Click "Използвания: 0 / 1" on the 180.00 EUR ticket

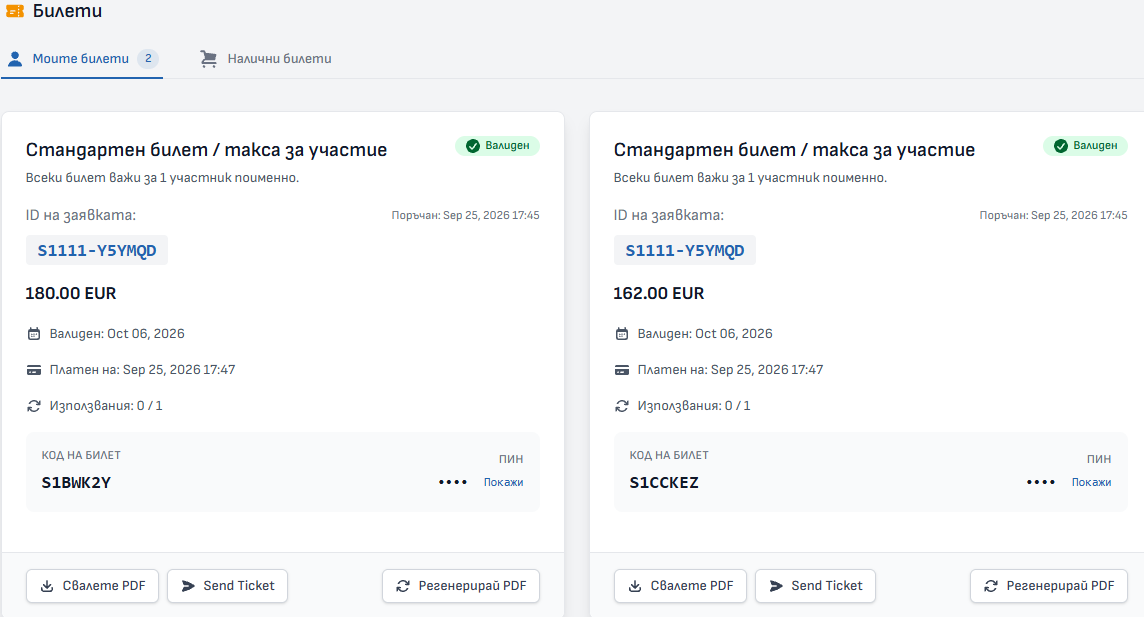106,405
